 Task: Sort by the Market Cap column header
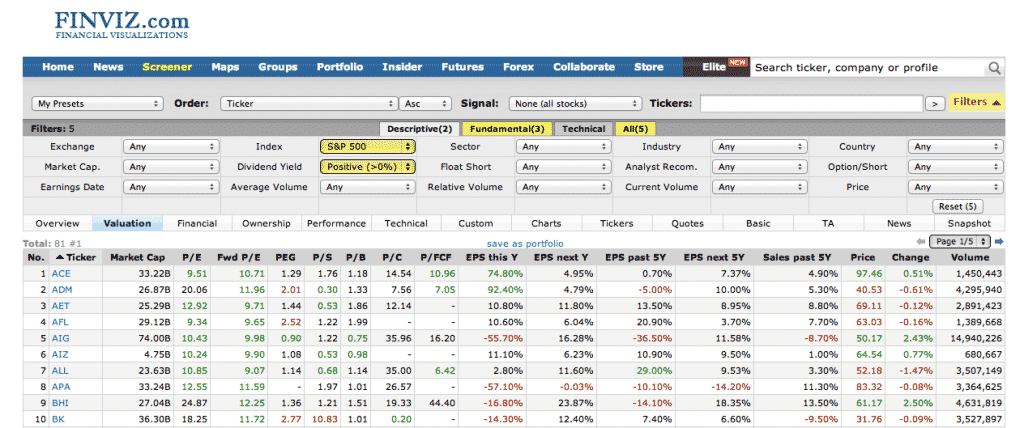(137, 257)
